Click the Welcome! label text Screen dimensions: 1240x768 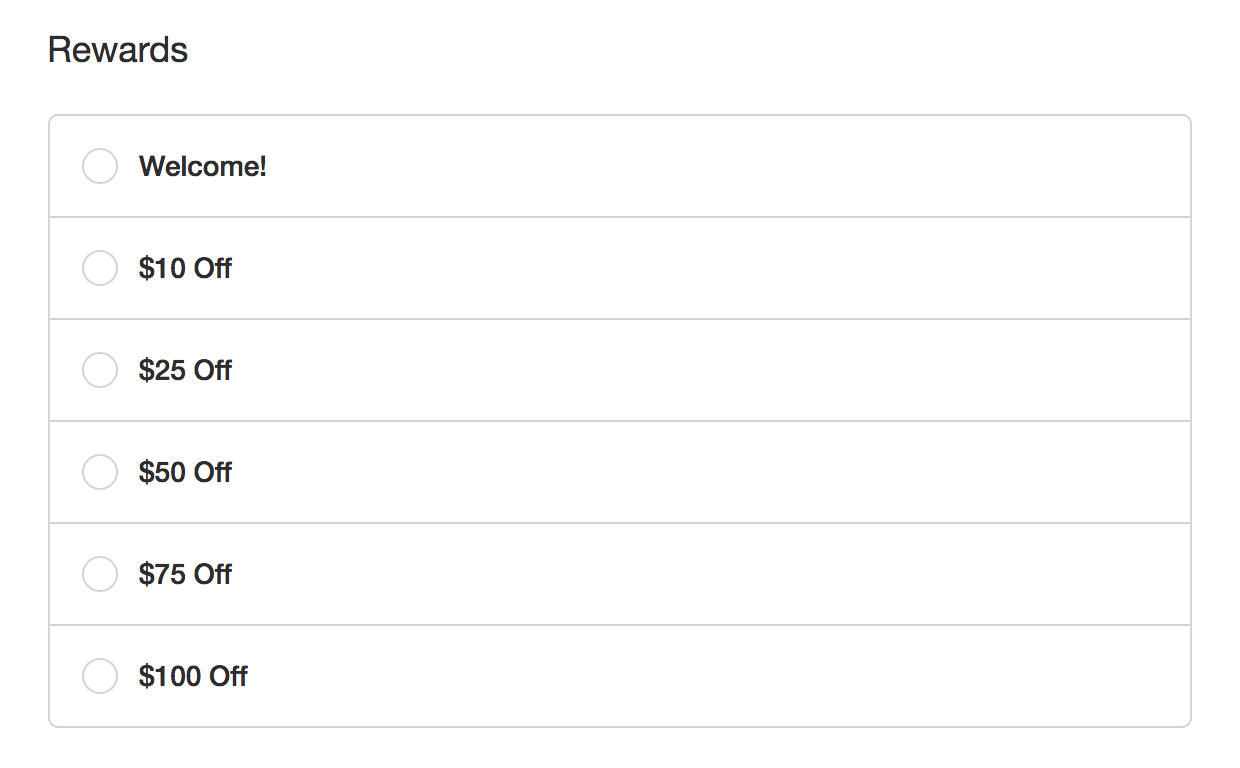203,166
